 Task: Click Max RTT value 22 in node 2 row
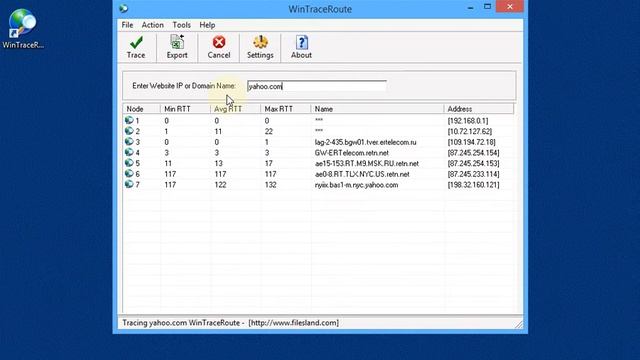pos(268,131)
